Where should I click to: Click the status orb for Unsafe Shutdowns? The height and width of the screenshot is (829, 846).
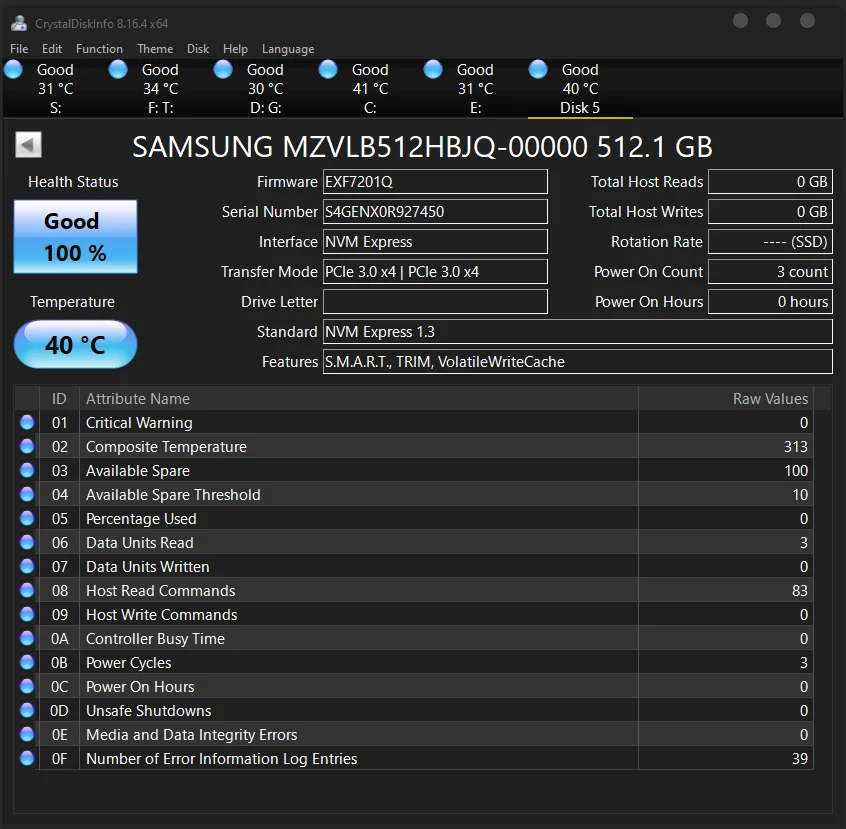click(x=27, y=710)
